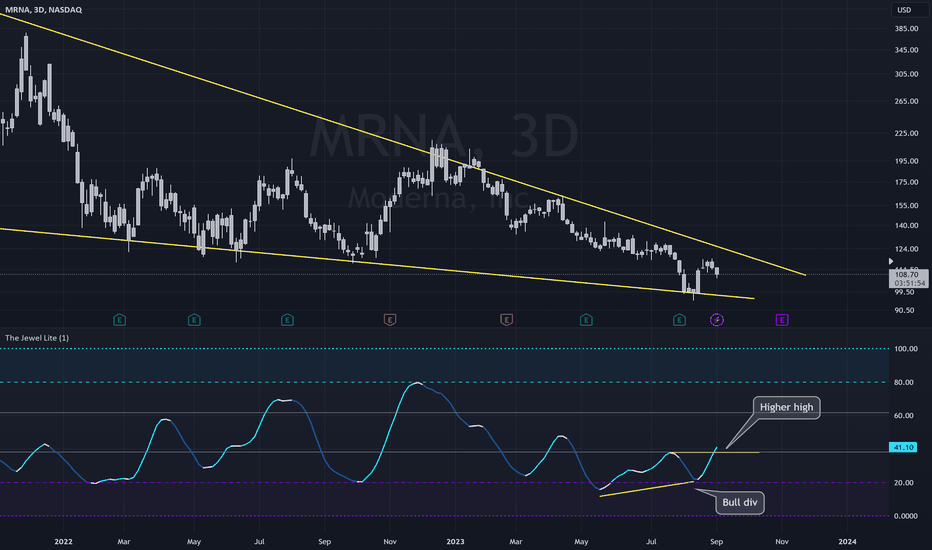Image resolution: width=932 pixels, height=550 pixels.
Task: Click the 265.00 price axis label
Action: [x=906, y=101]
